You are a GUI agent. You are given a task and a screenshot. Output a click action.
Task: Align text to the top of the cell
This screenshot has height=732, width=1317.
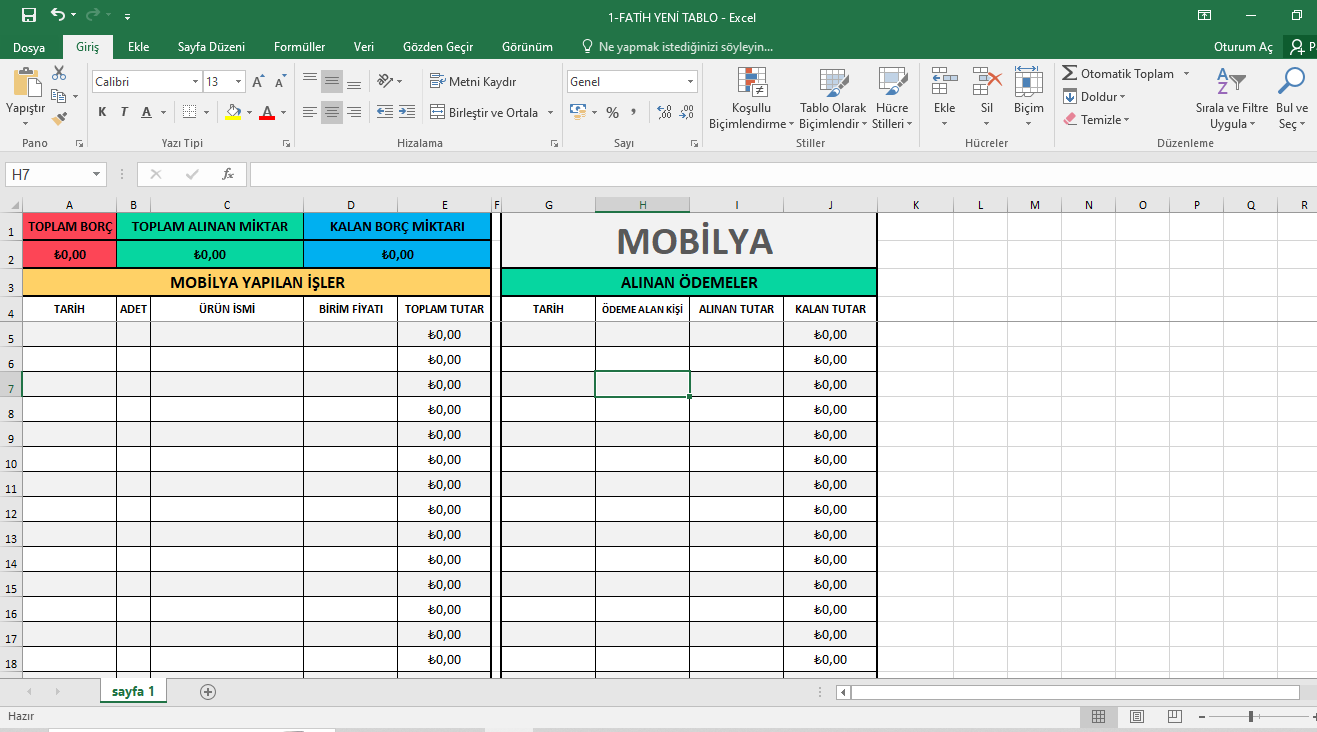310,81
